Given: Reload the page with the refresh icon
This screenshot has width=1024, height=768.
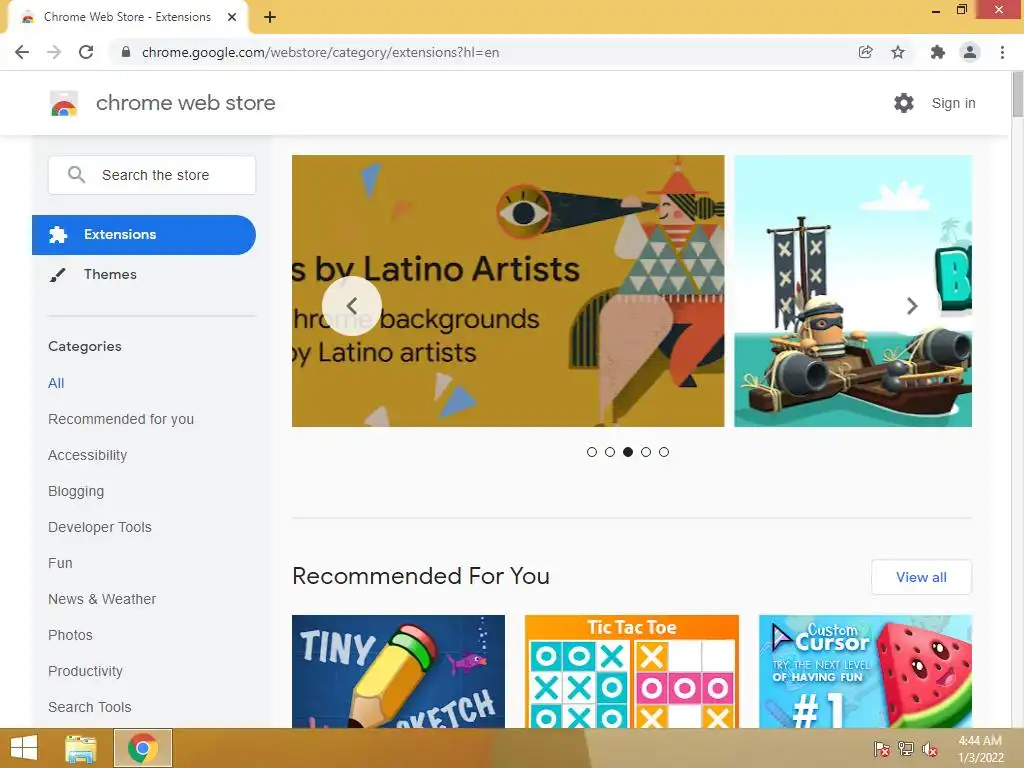Looking at the screenshot, I should 86,52.
